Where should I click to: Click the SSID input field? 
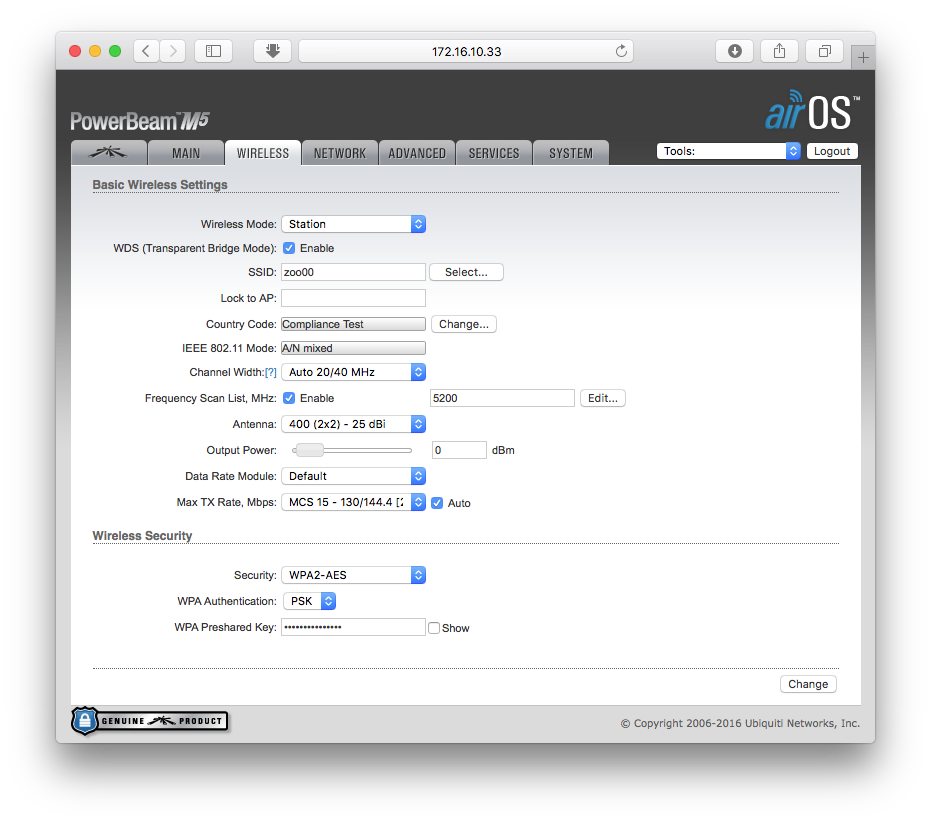pos(353,272)
